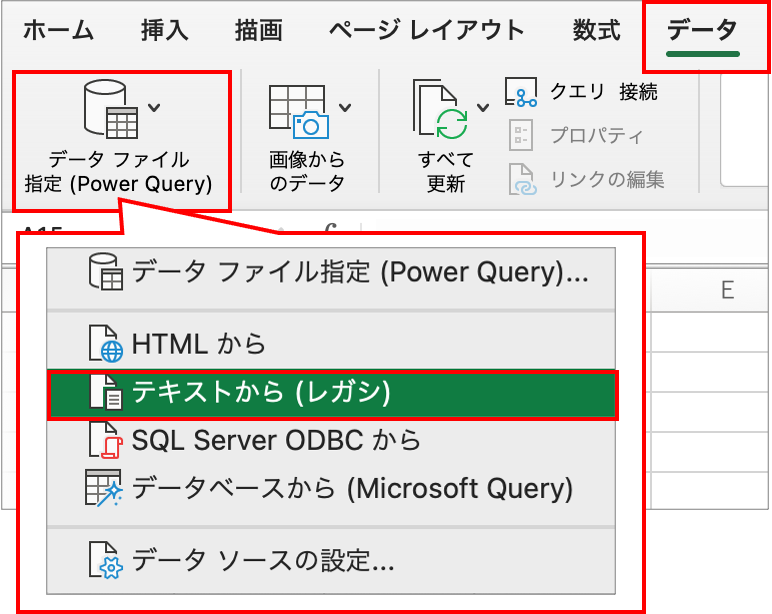Click the すべて更新 button label
Viewport: 772px width, 614px height.
pos(446,172)
